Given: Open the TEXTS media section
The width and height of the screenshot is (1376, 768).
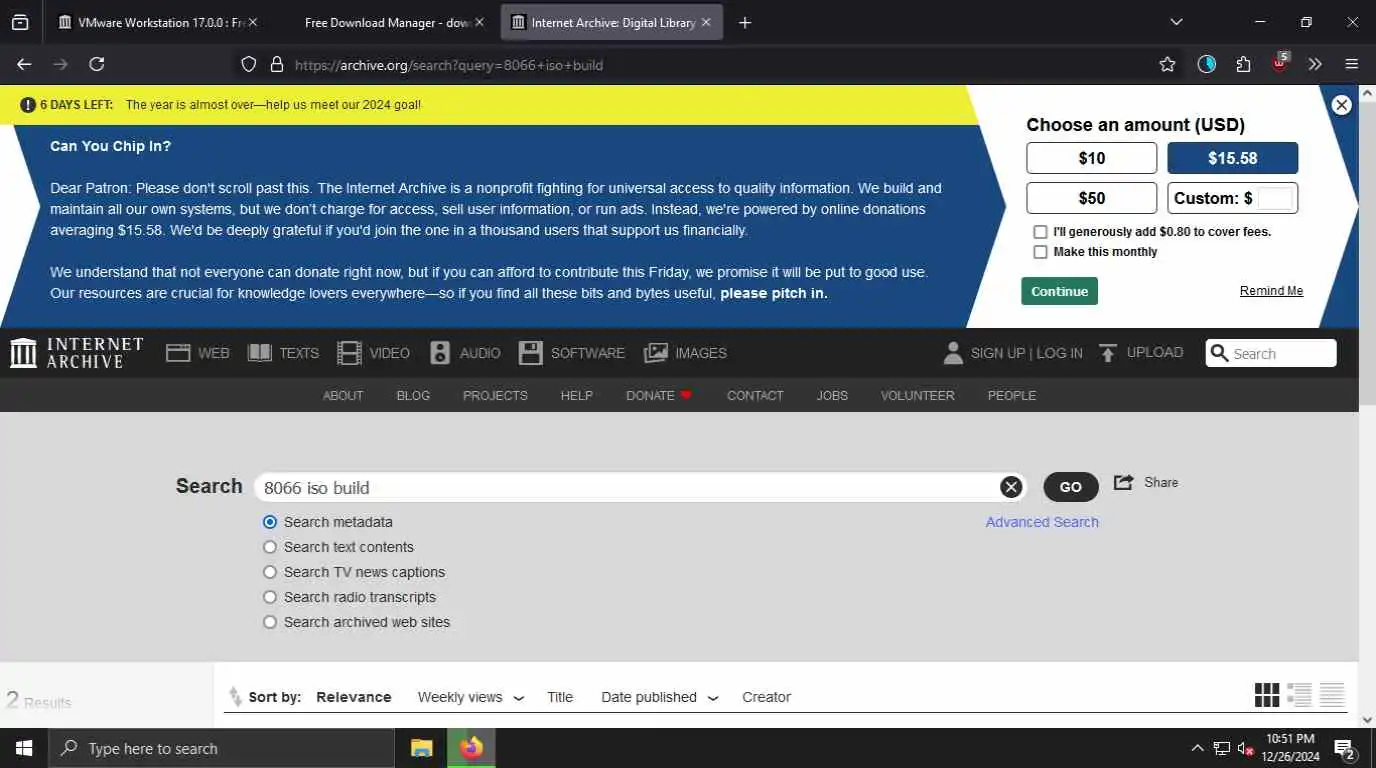Looking at the screenshot, I should click(x=283, y=353).
